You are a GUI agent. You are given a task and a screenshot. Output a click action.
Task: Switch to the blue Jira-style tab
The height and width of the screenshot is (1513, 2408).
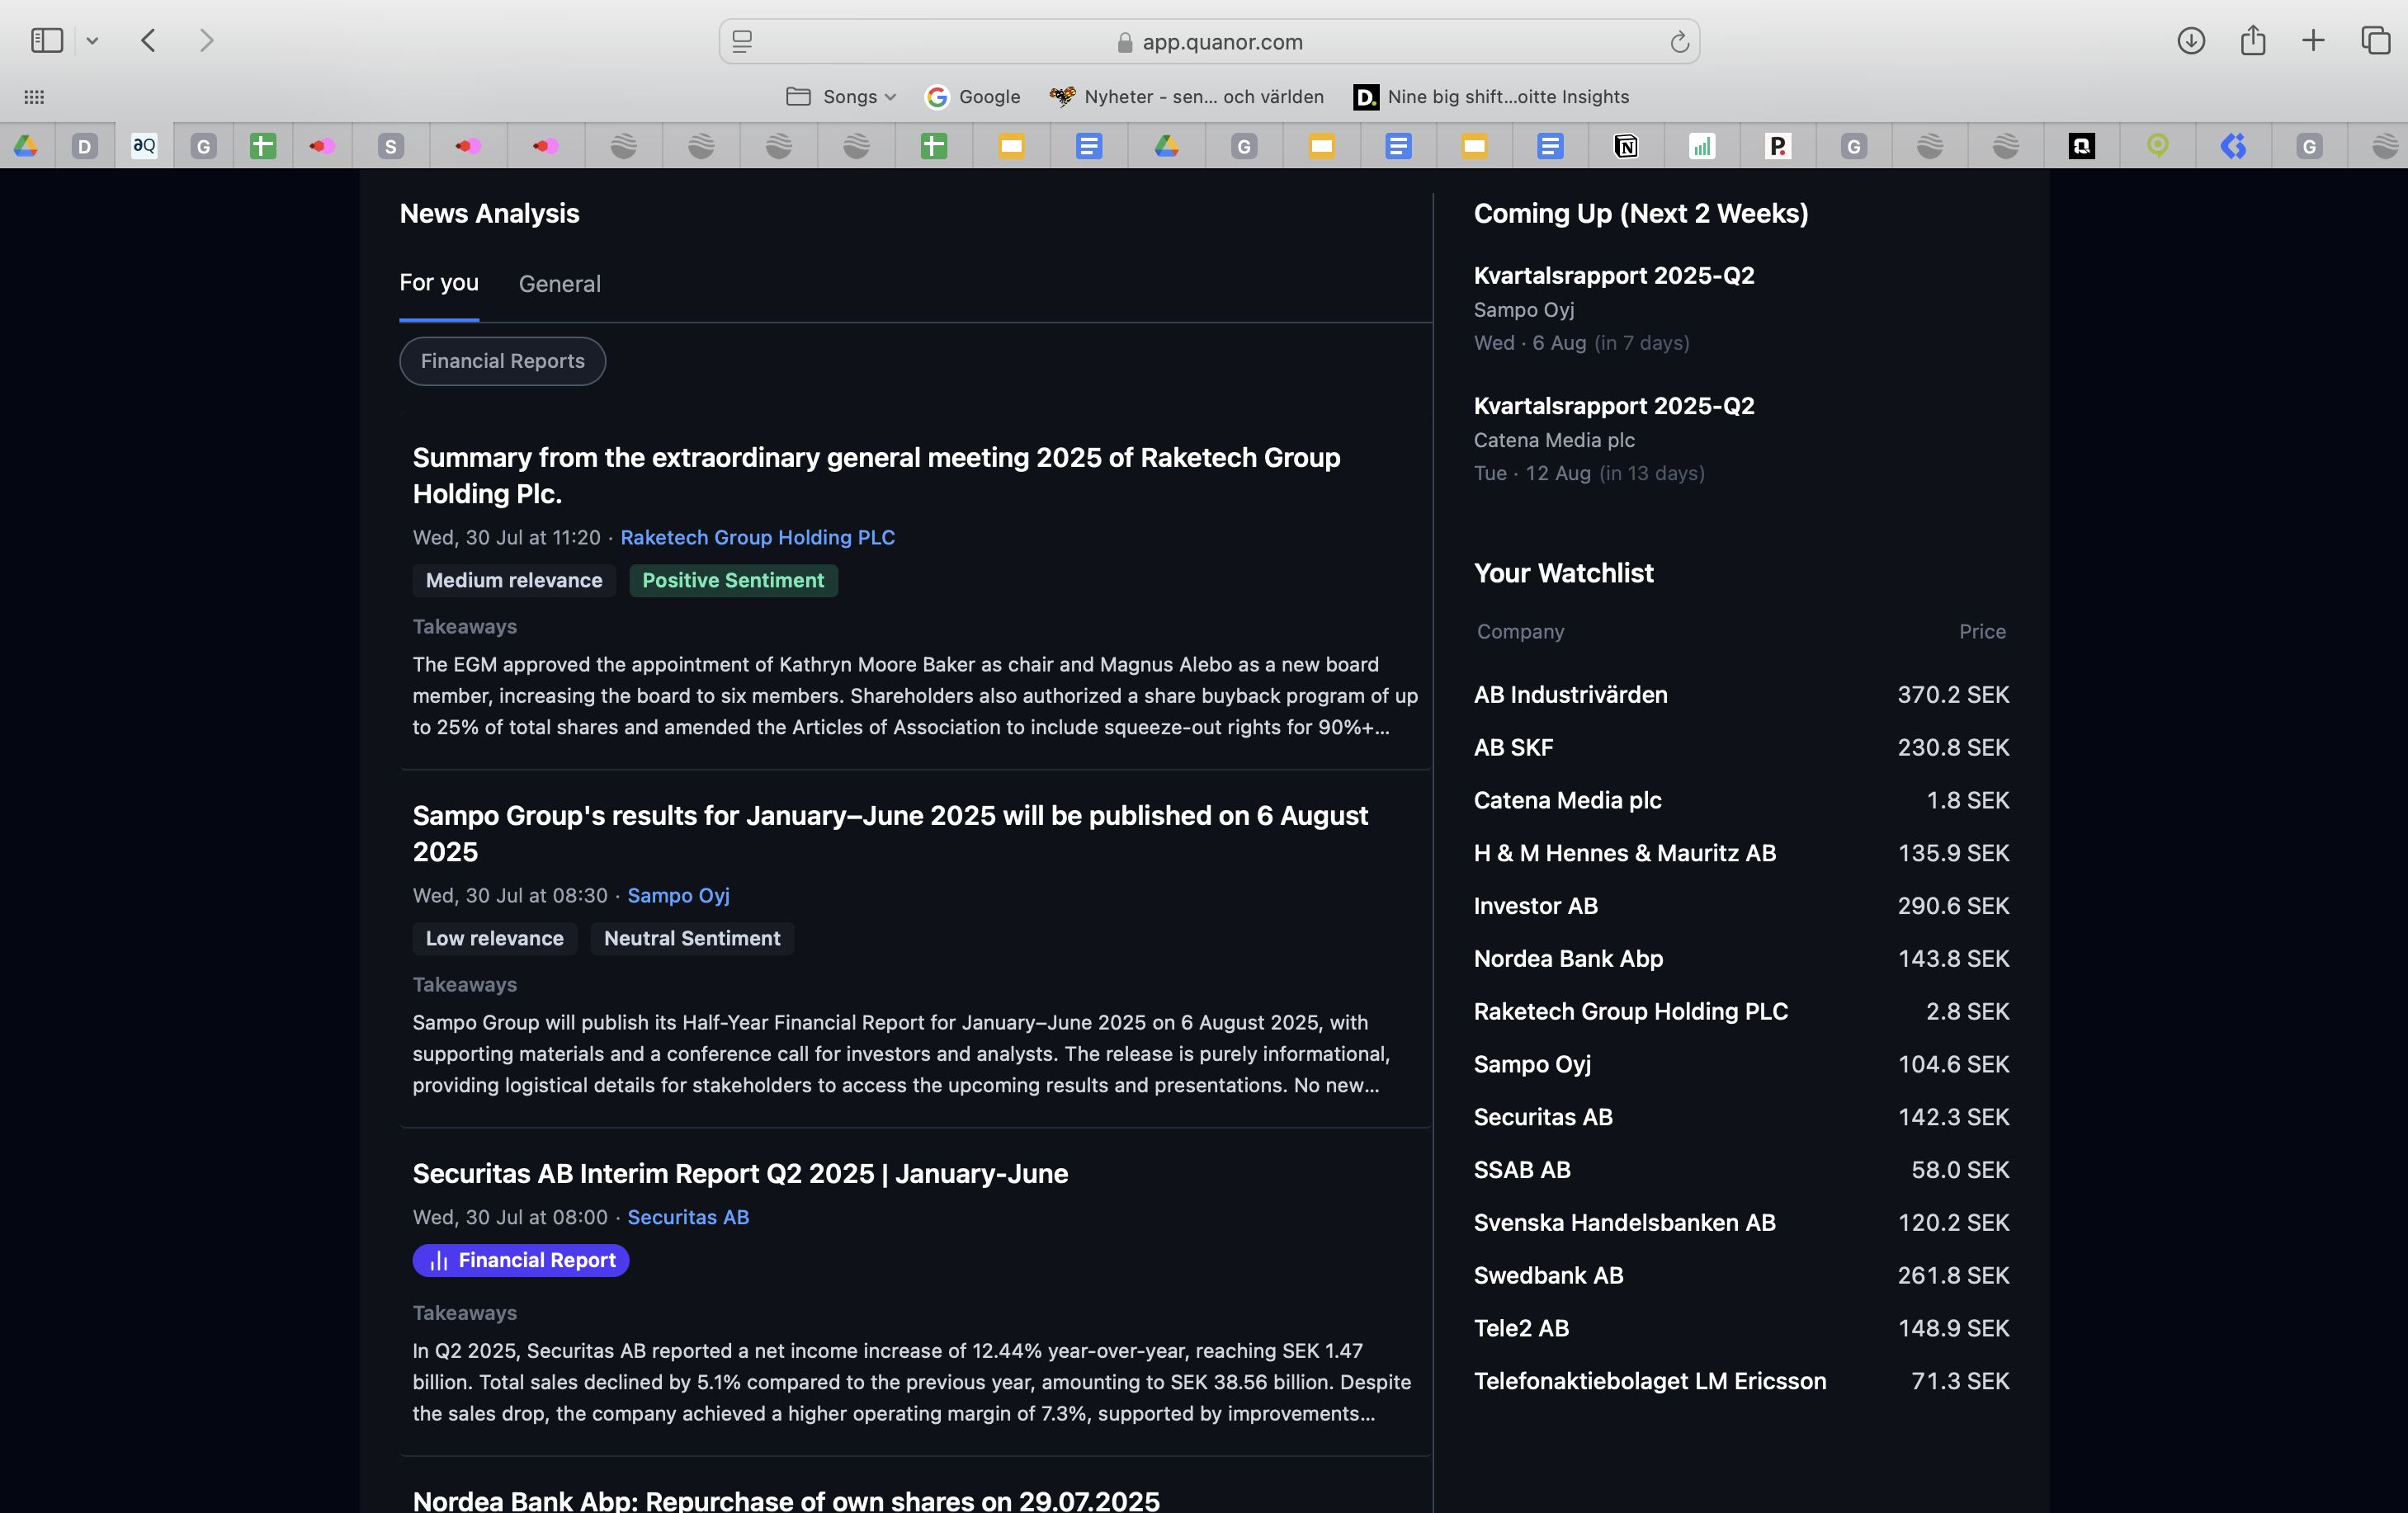click(x=2234, y=146)
